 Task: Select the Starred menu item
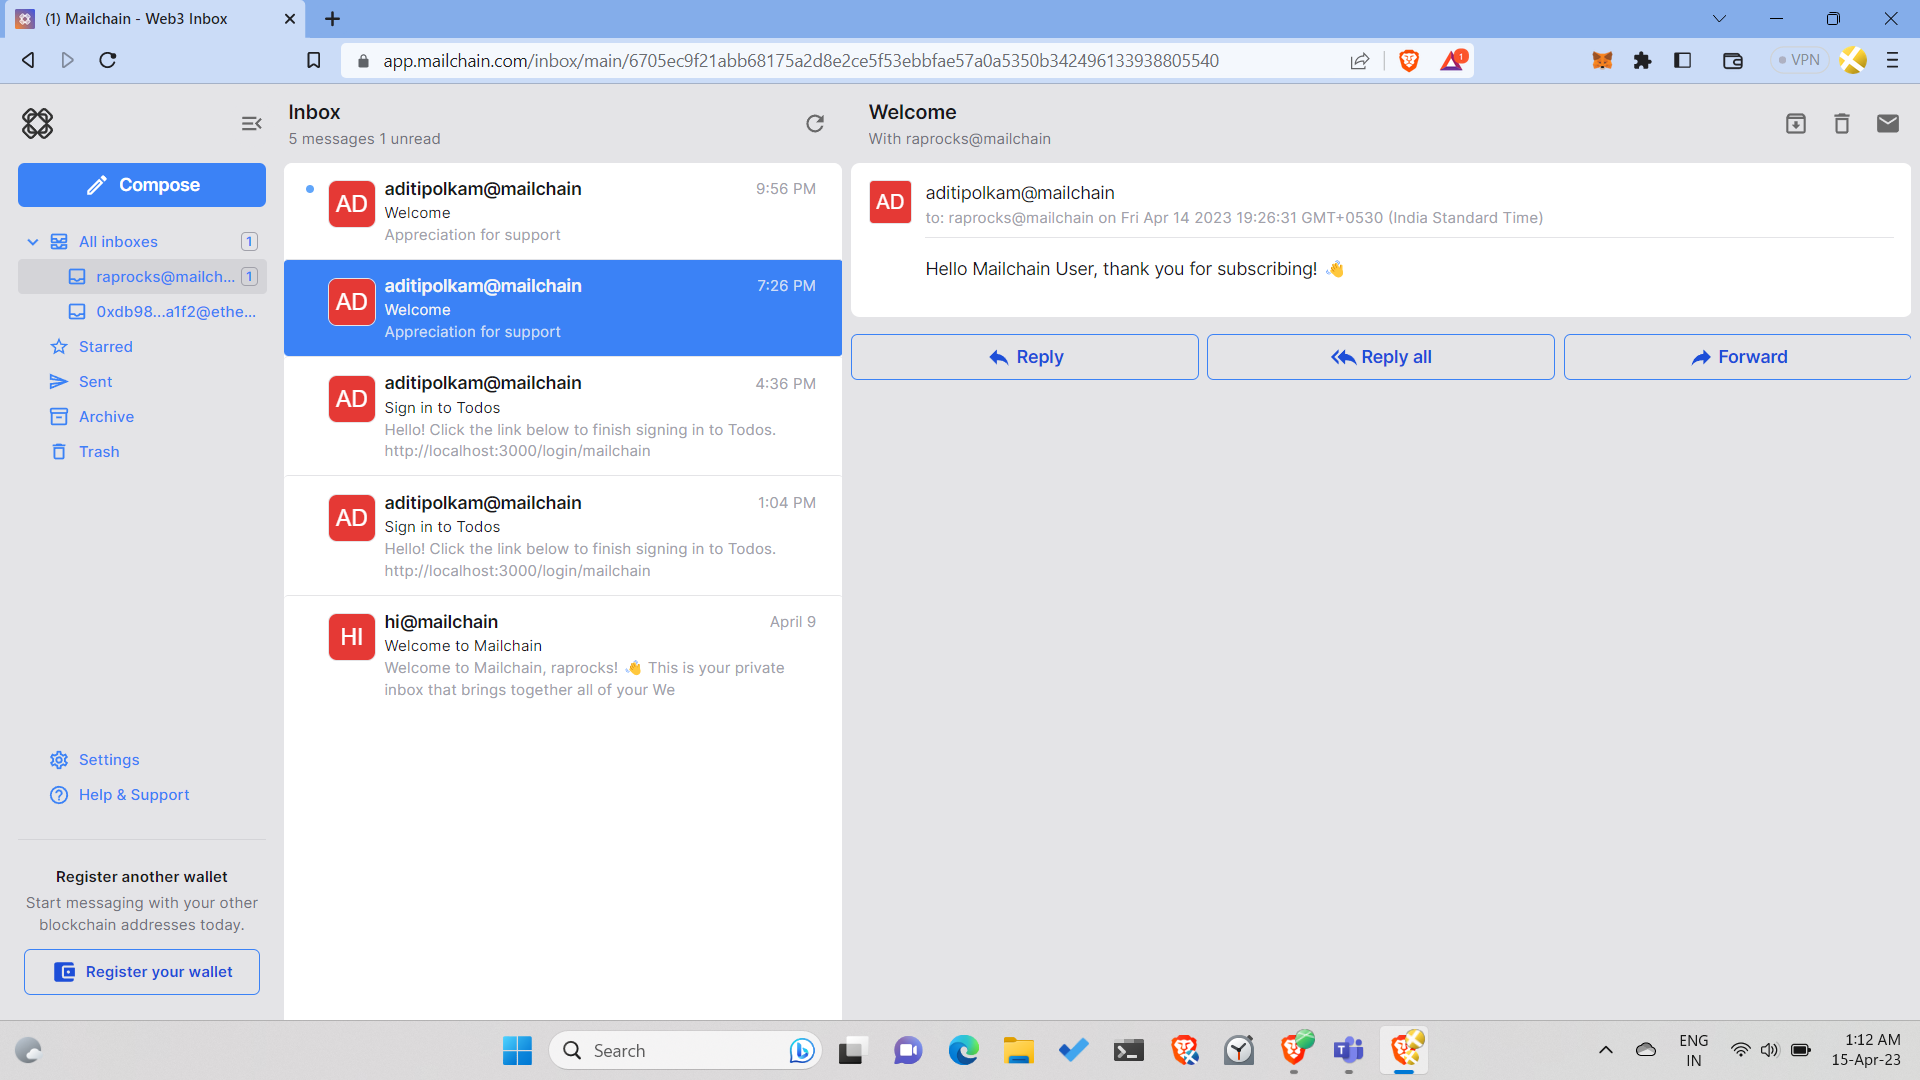tap(105, 345)
